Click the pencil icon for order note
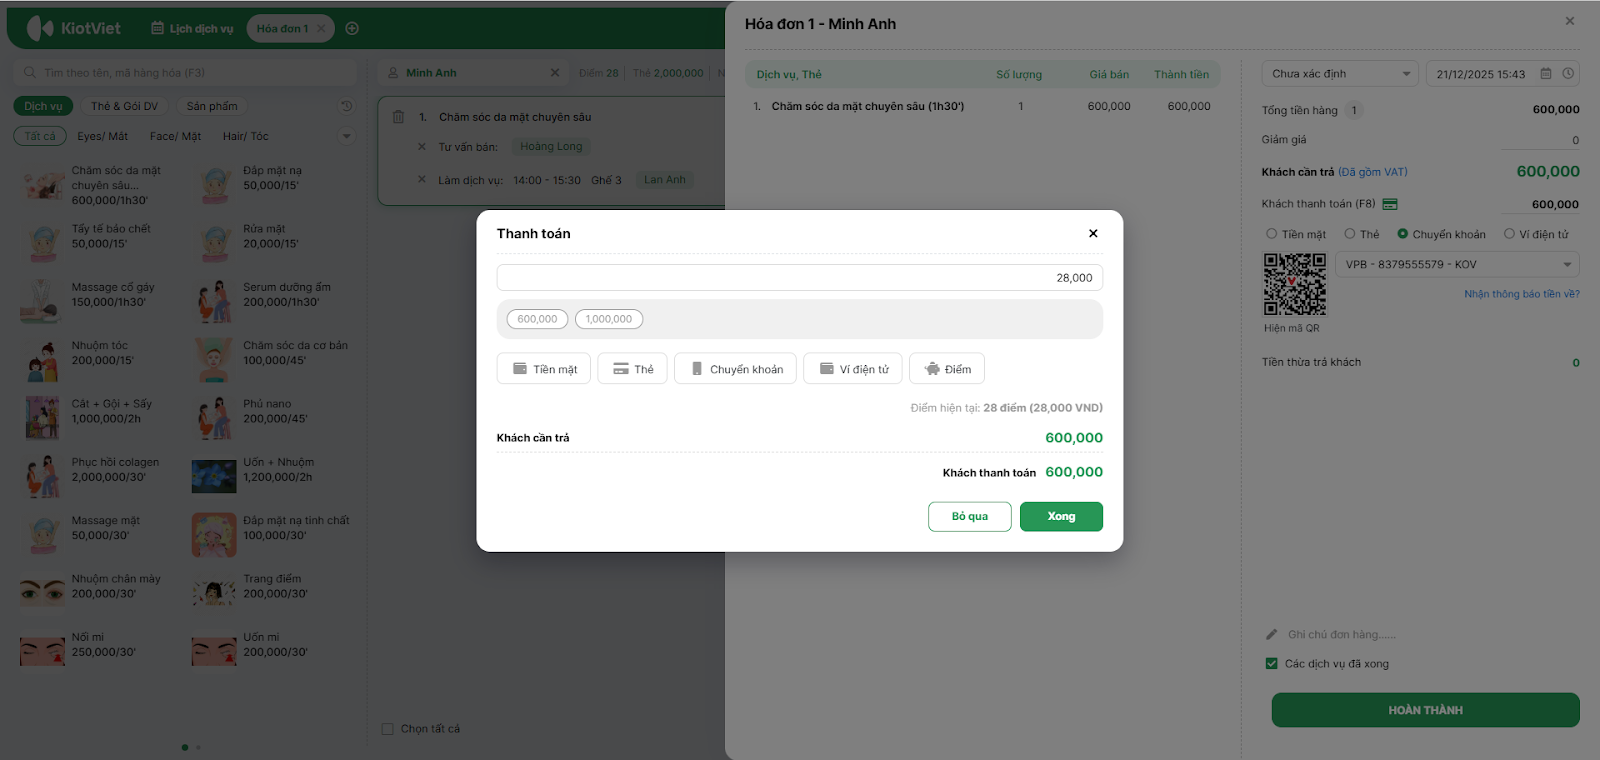1600x760 pixels. (1272, 634)
